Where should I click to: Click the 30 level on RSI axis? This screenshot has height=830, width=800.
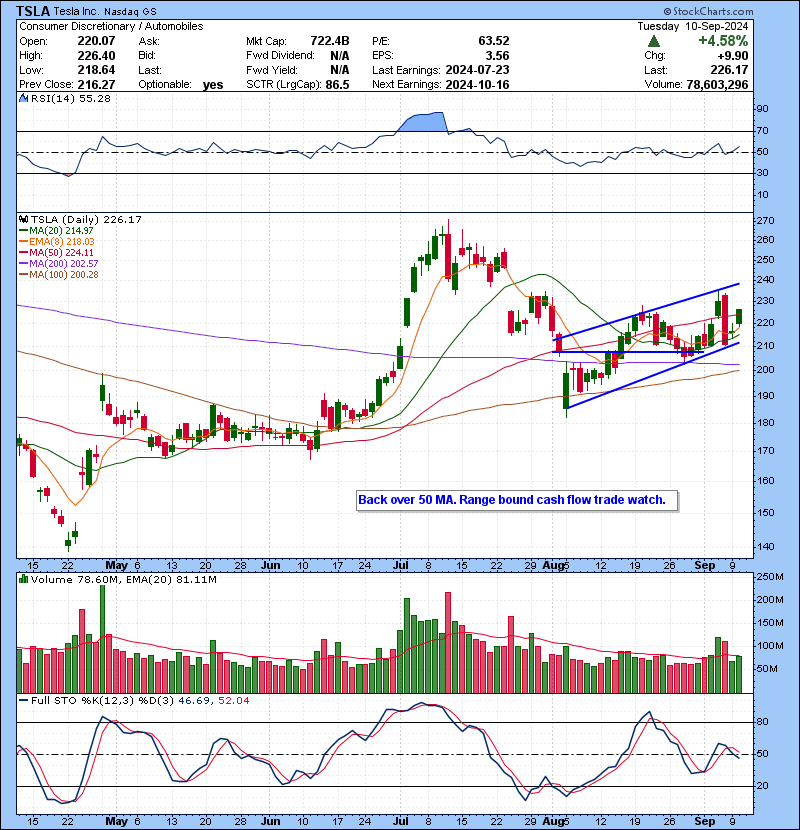762,173
